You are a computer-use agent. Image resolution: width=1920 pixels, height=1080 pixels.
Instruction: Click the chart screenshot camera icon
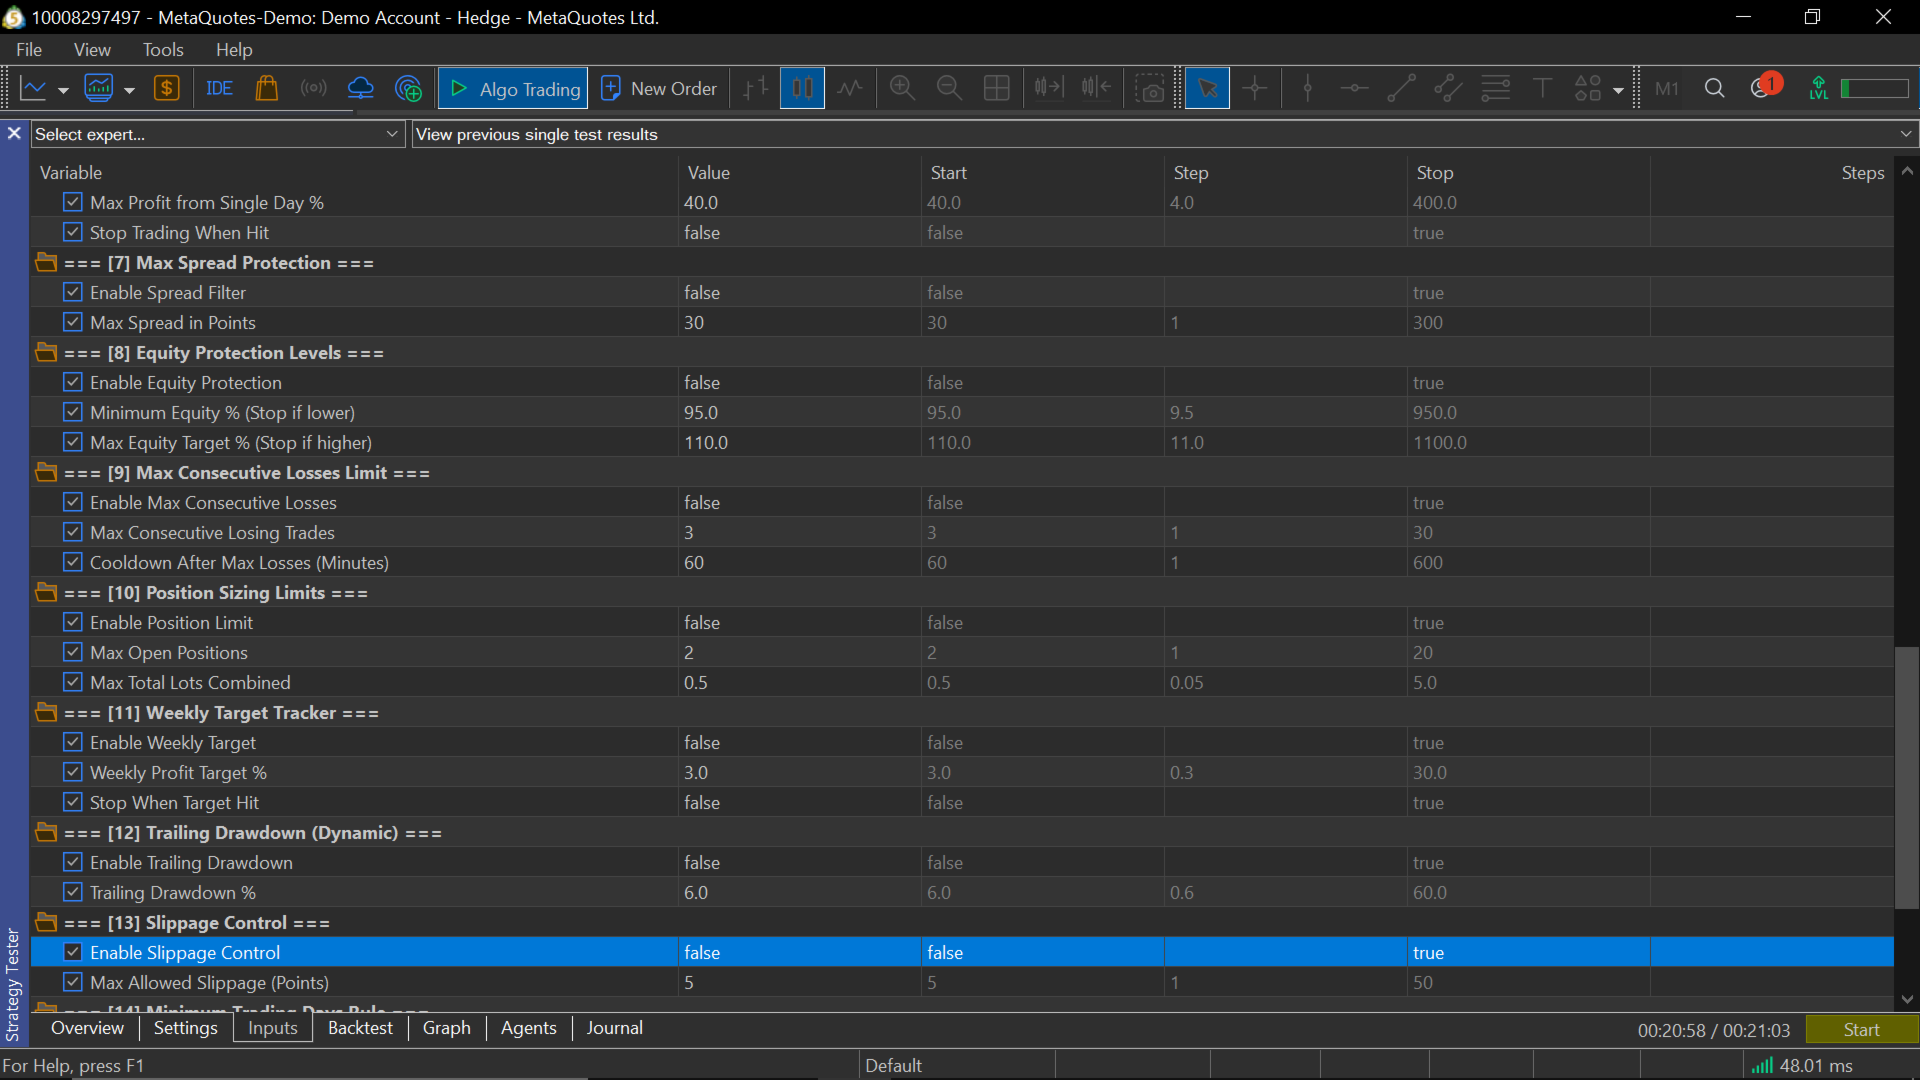pos(1151,89)
